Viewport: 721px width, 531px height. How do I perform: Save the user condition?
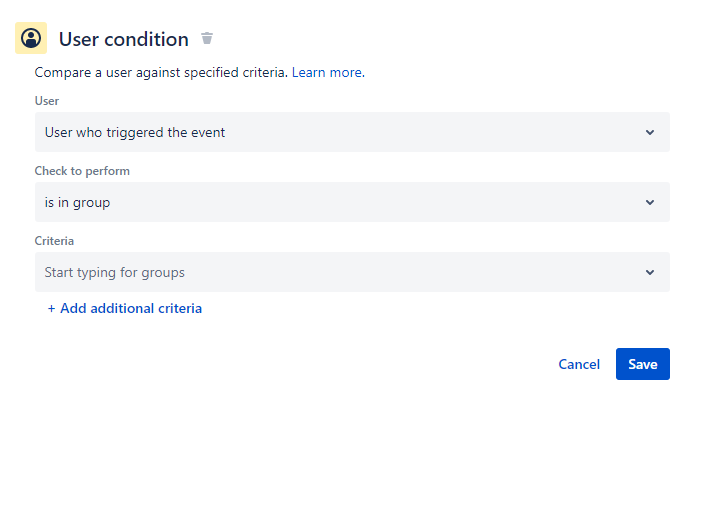[642, 364]
